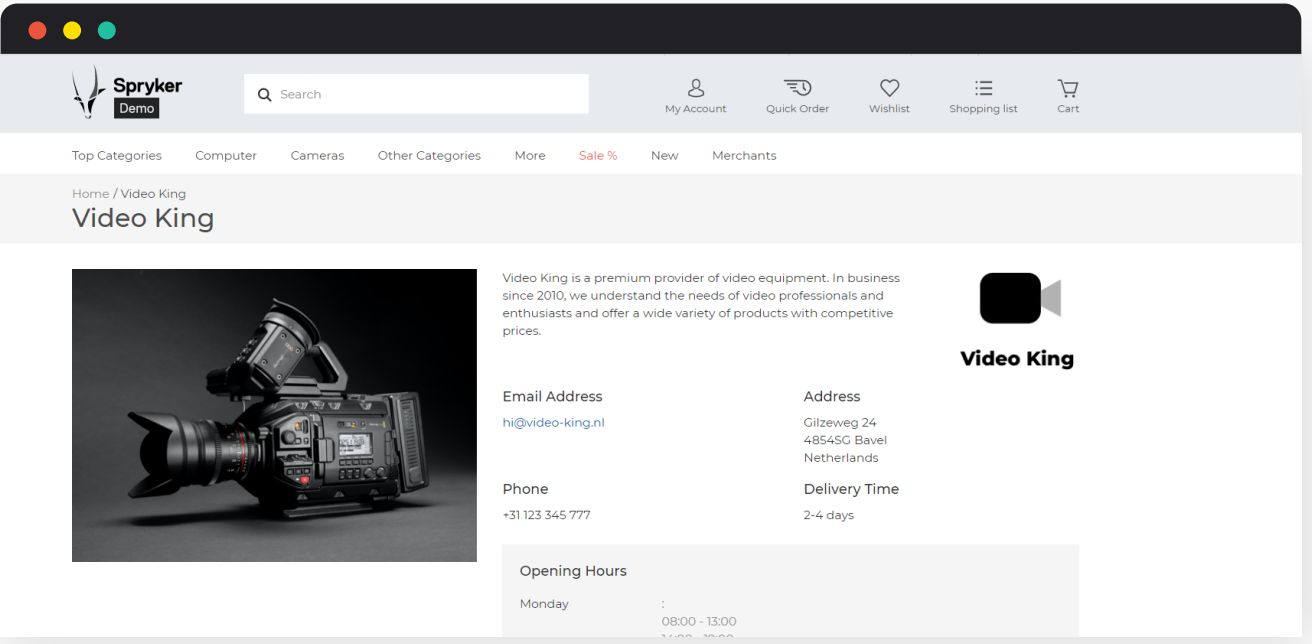The image size is (1312, 644).
Task: Click the phone number +31 123 345 777
Action: (546, 515)
